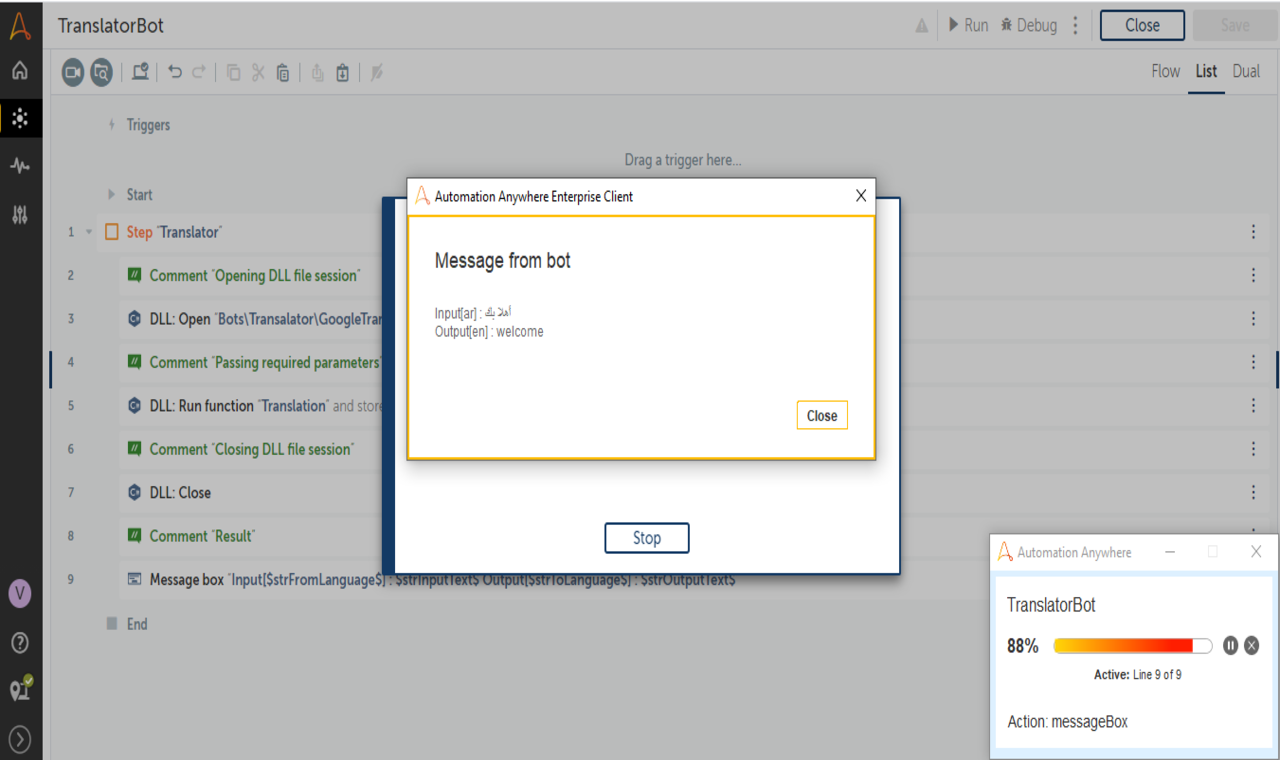The image size is (1280, 760).
Task: Open the bot assistant search icon in toolbar
Action: point(101,72)
